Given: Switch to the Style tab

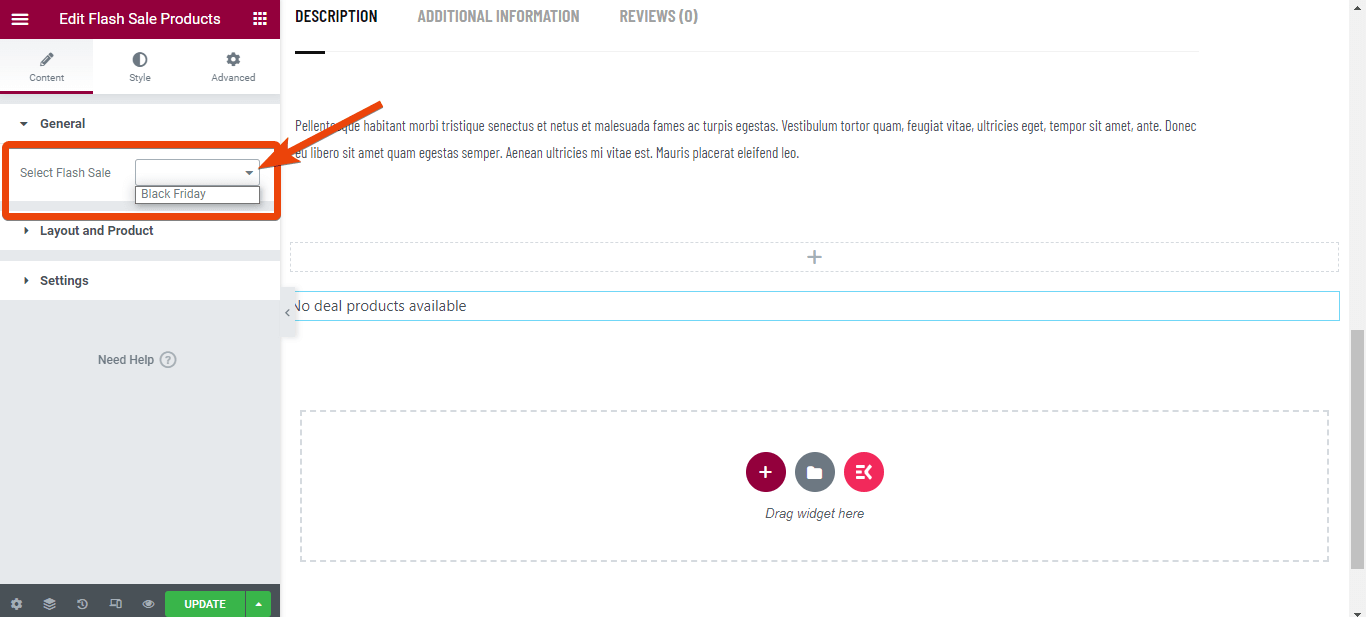Looking at the screenshot, I should [x=140, y=67].
